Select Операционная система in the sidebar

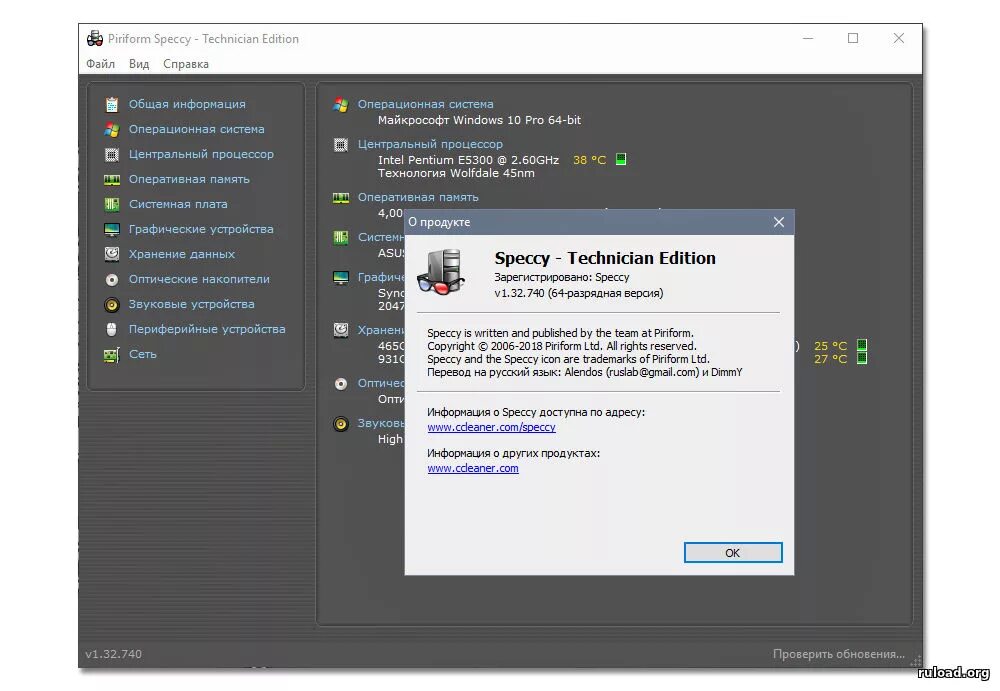[x=196, y=129]
